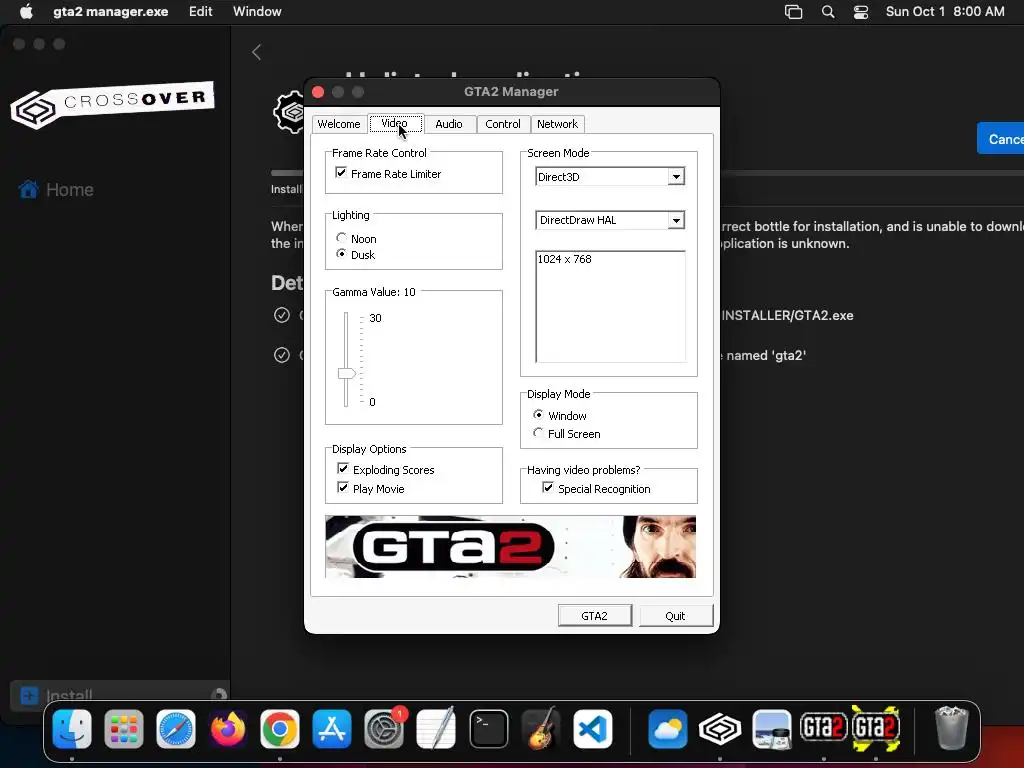The height and width of the screenshot is (768, 1024).
Task: Open the App Store dock icon
Action: tap(332, 729)
